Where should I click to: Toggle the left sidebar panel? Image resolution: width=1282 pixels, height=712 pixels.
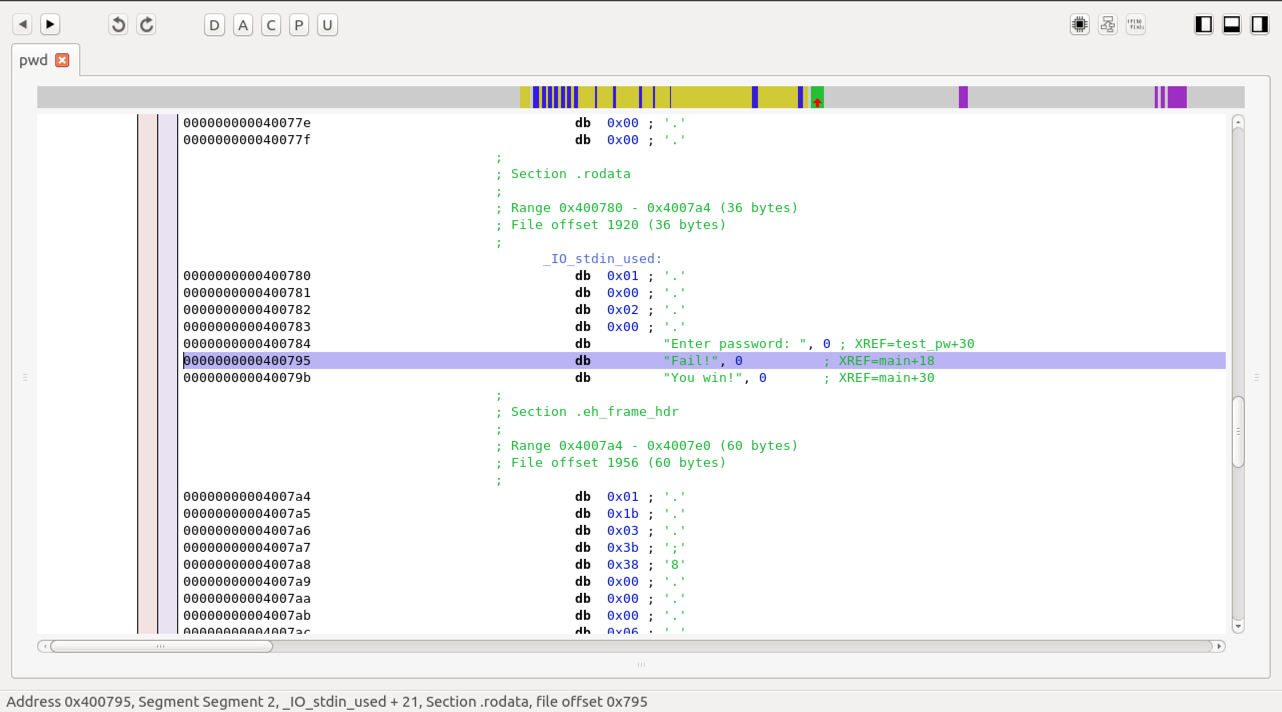click(x=1204, y=25)
